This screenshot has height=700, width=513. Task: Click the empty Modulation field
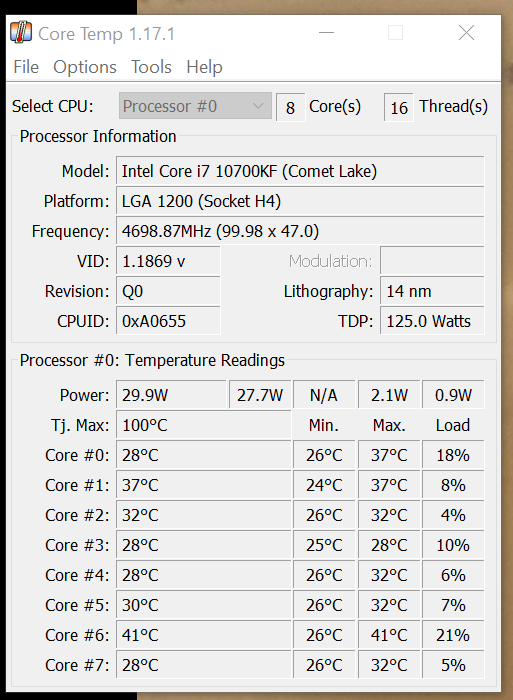432,261
